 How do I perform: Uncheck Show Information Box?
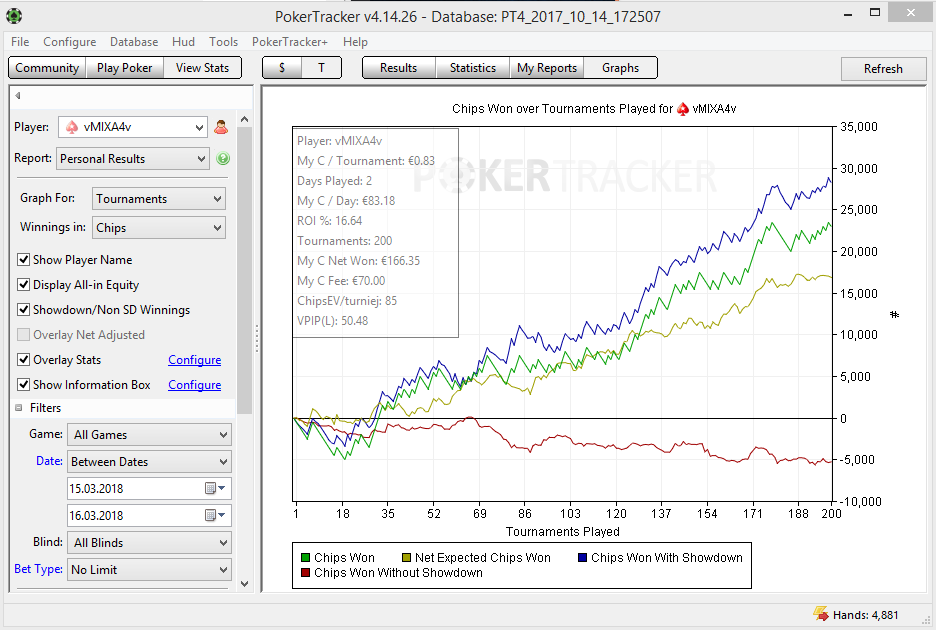tap(23, 385)
